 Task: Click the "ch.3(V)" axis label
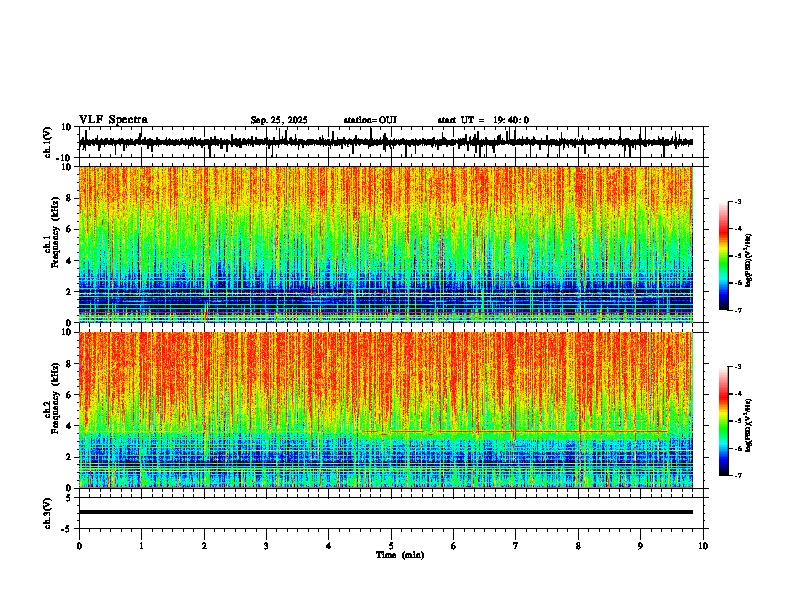click(x=48, y=513)
